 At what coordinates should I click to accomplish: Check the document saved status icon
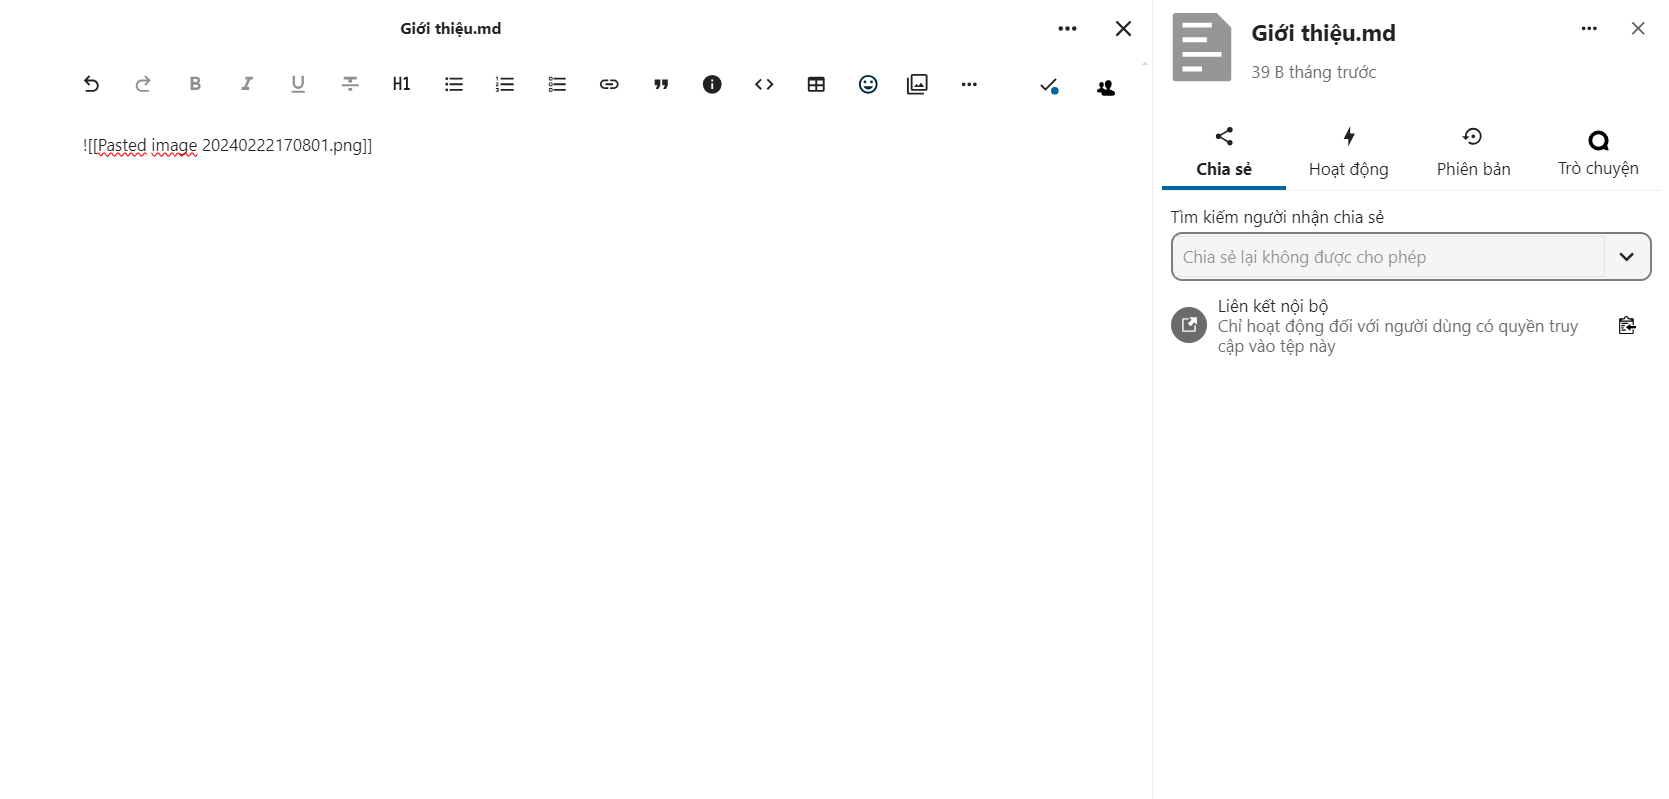1049,86
